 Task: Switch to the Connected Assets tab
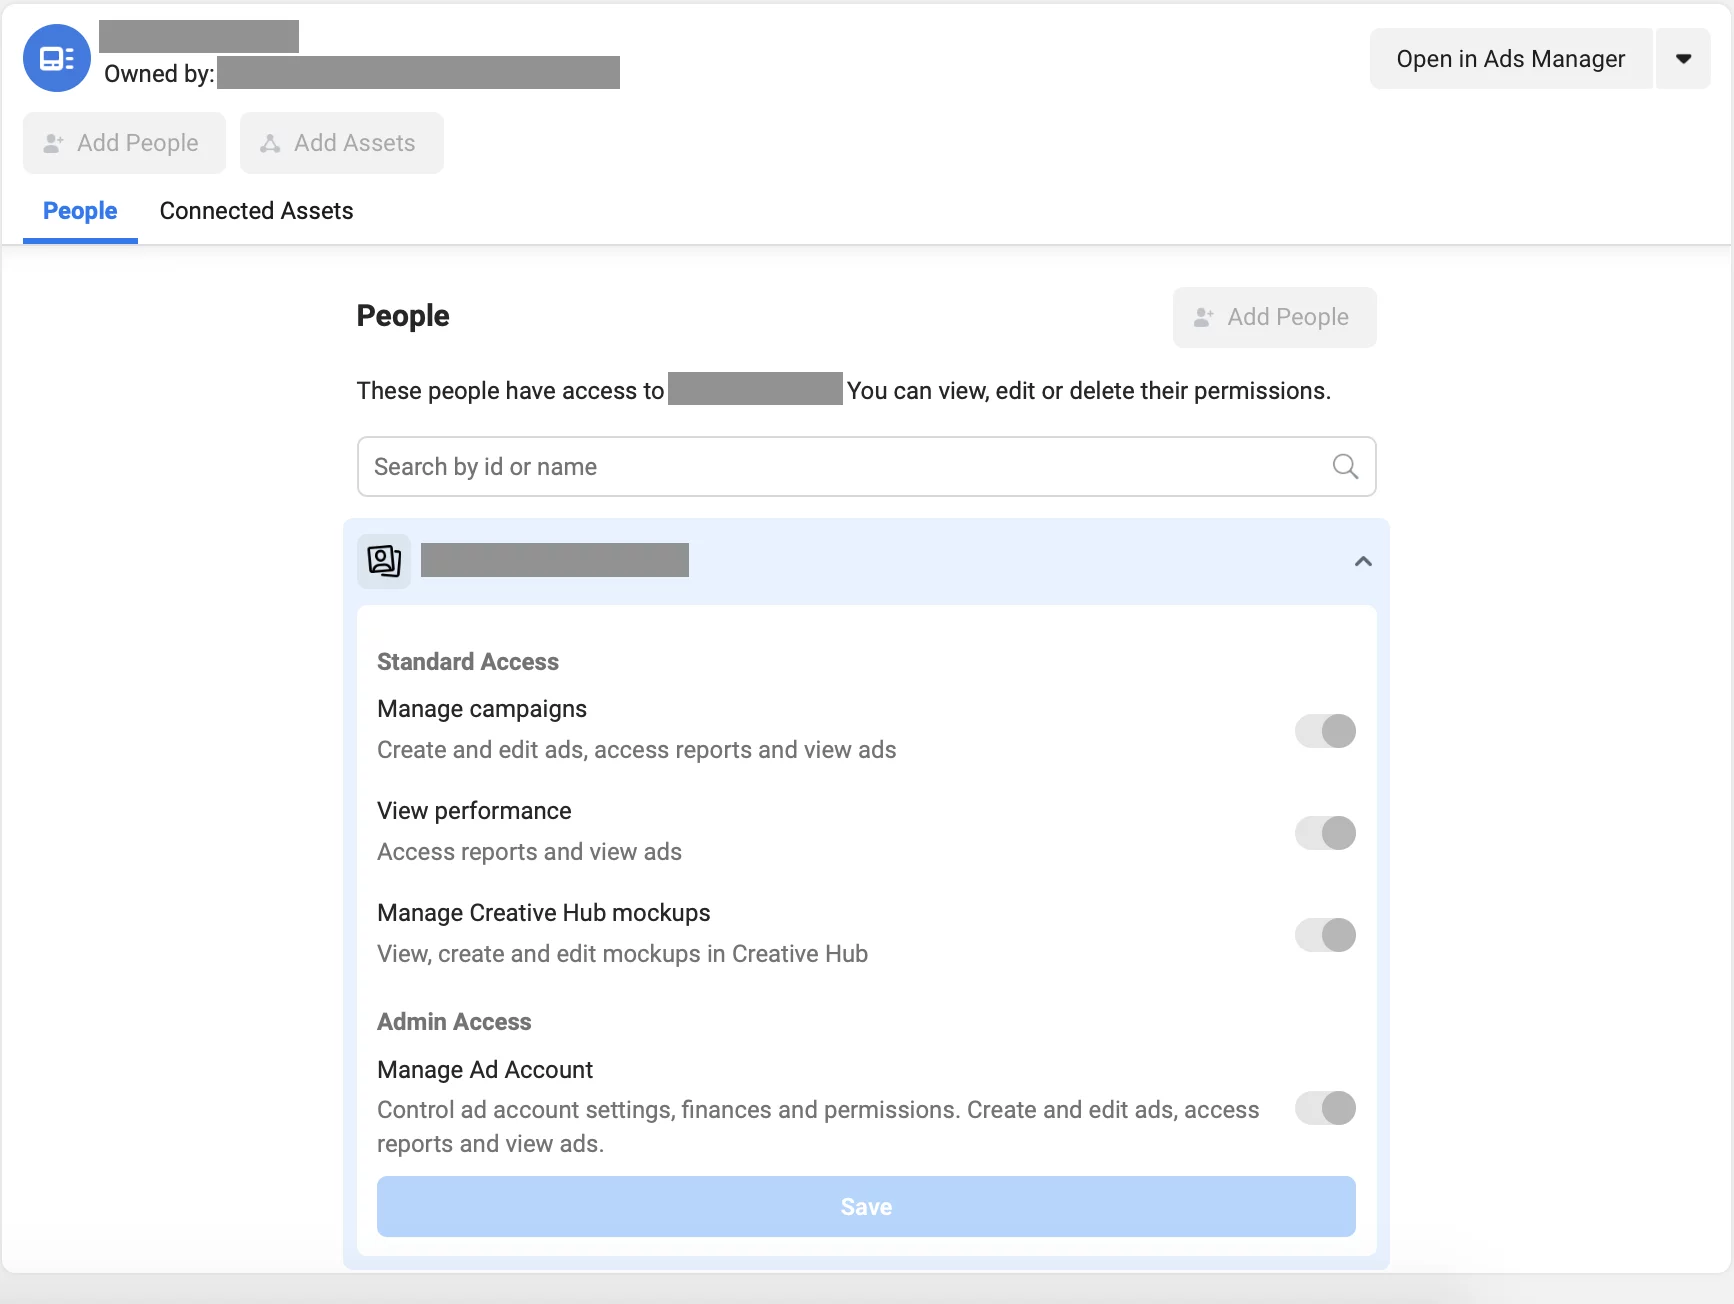pyautogui.click(x=256, y=211)
